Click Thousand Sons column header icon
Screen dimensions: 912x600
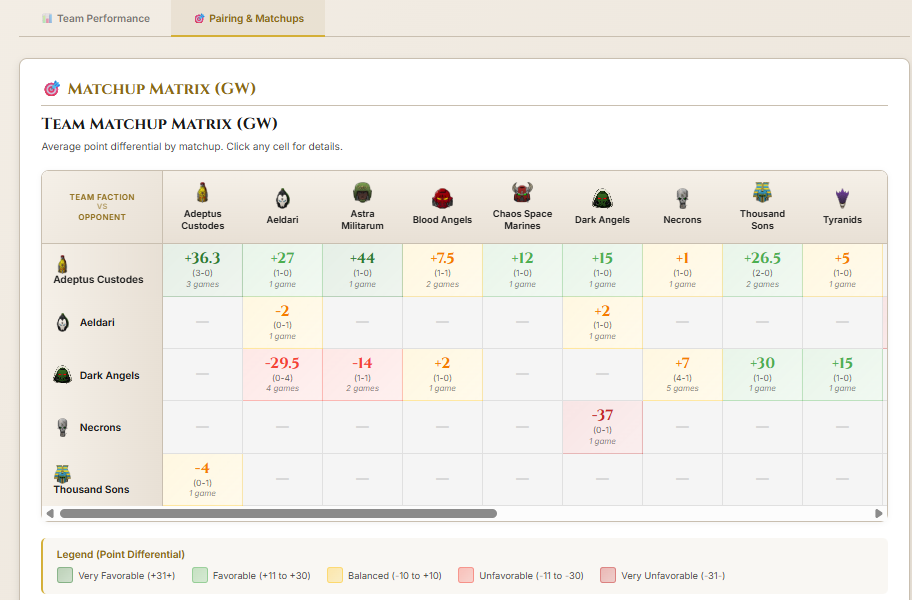763,192
